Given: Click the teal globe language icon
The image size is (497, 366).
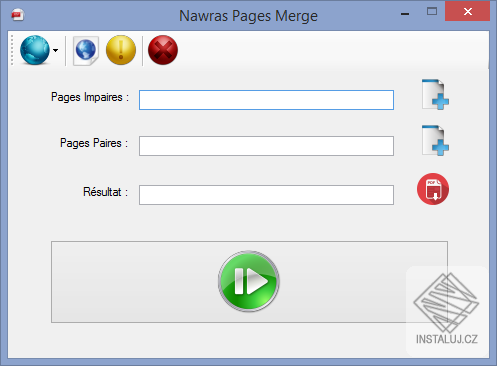Looking at the screenshot, I should 35,50.
